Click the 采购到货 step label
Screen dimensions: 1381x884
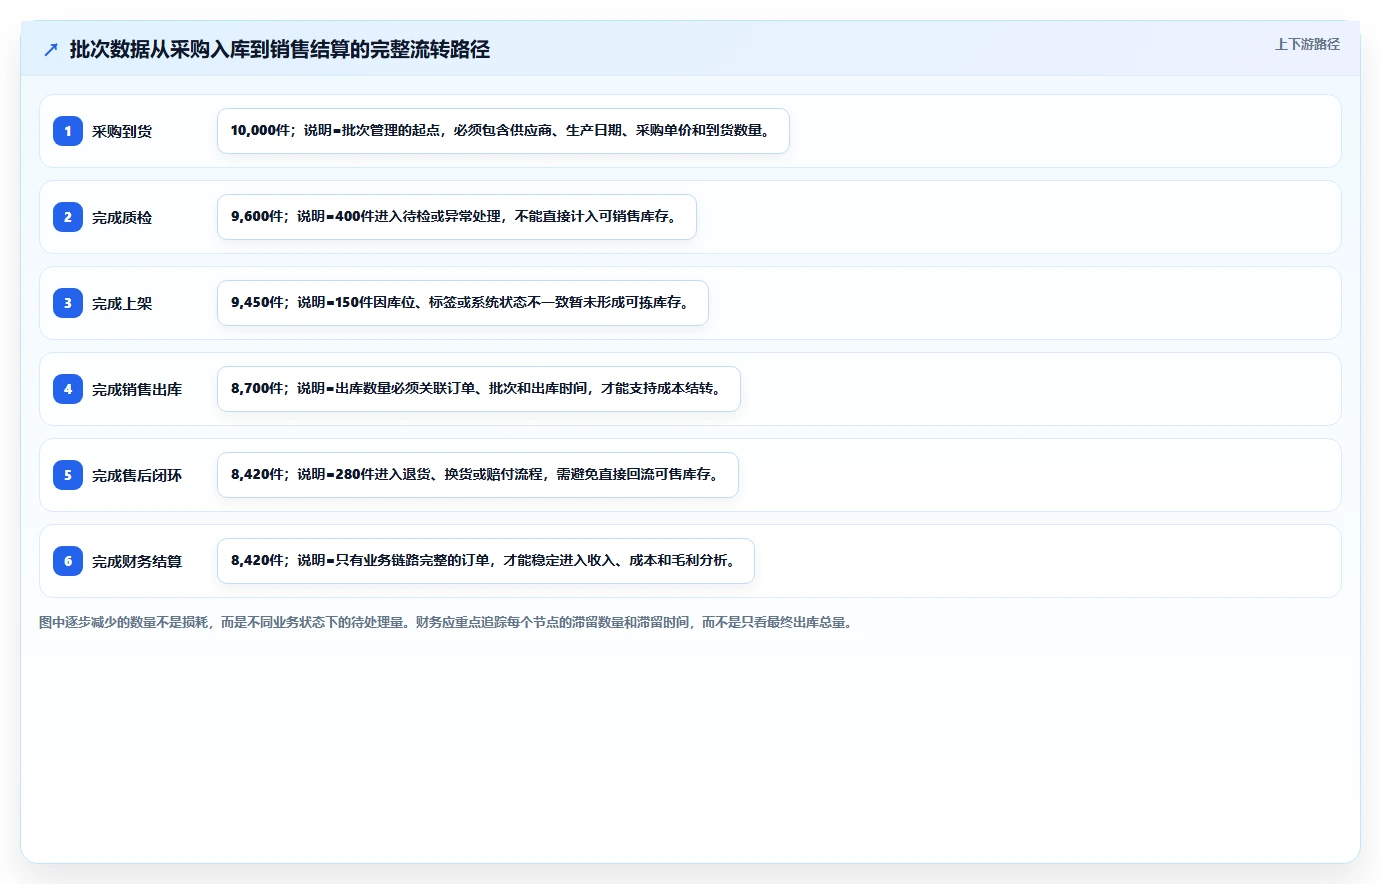click(122, 131)
